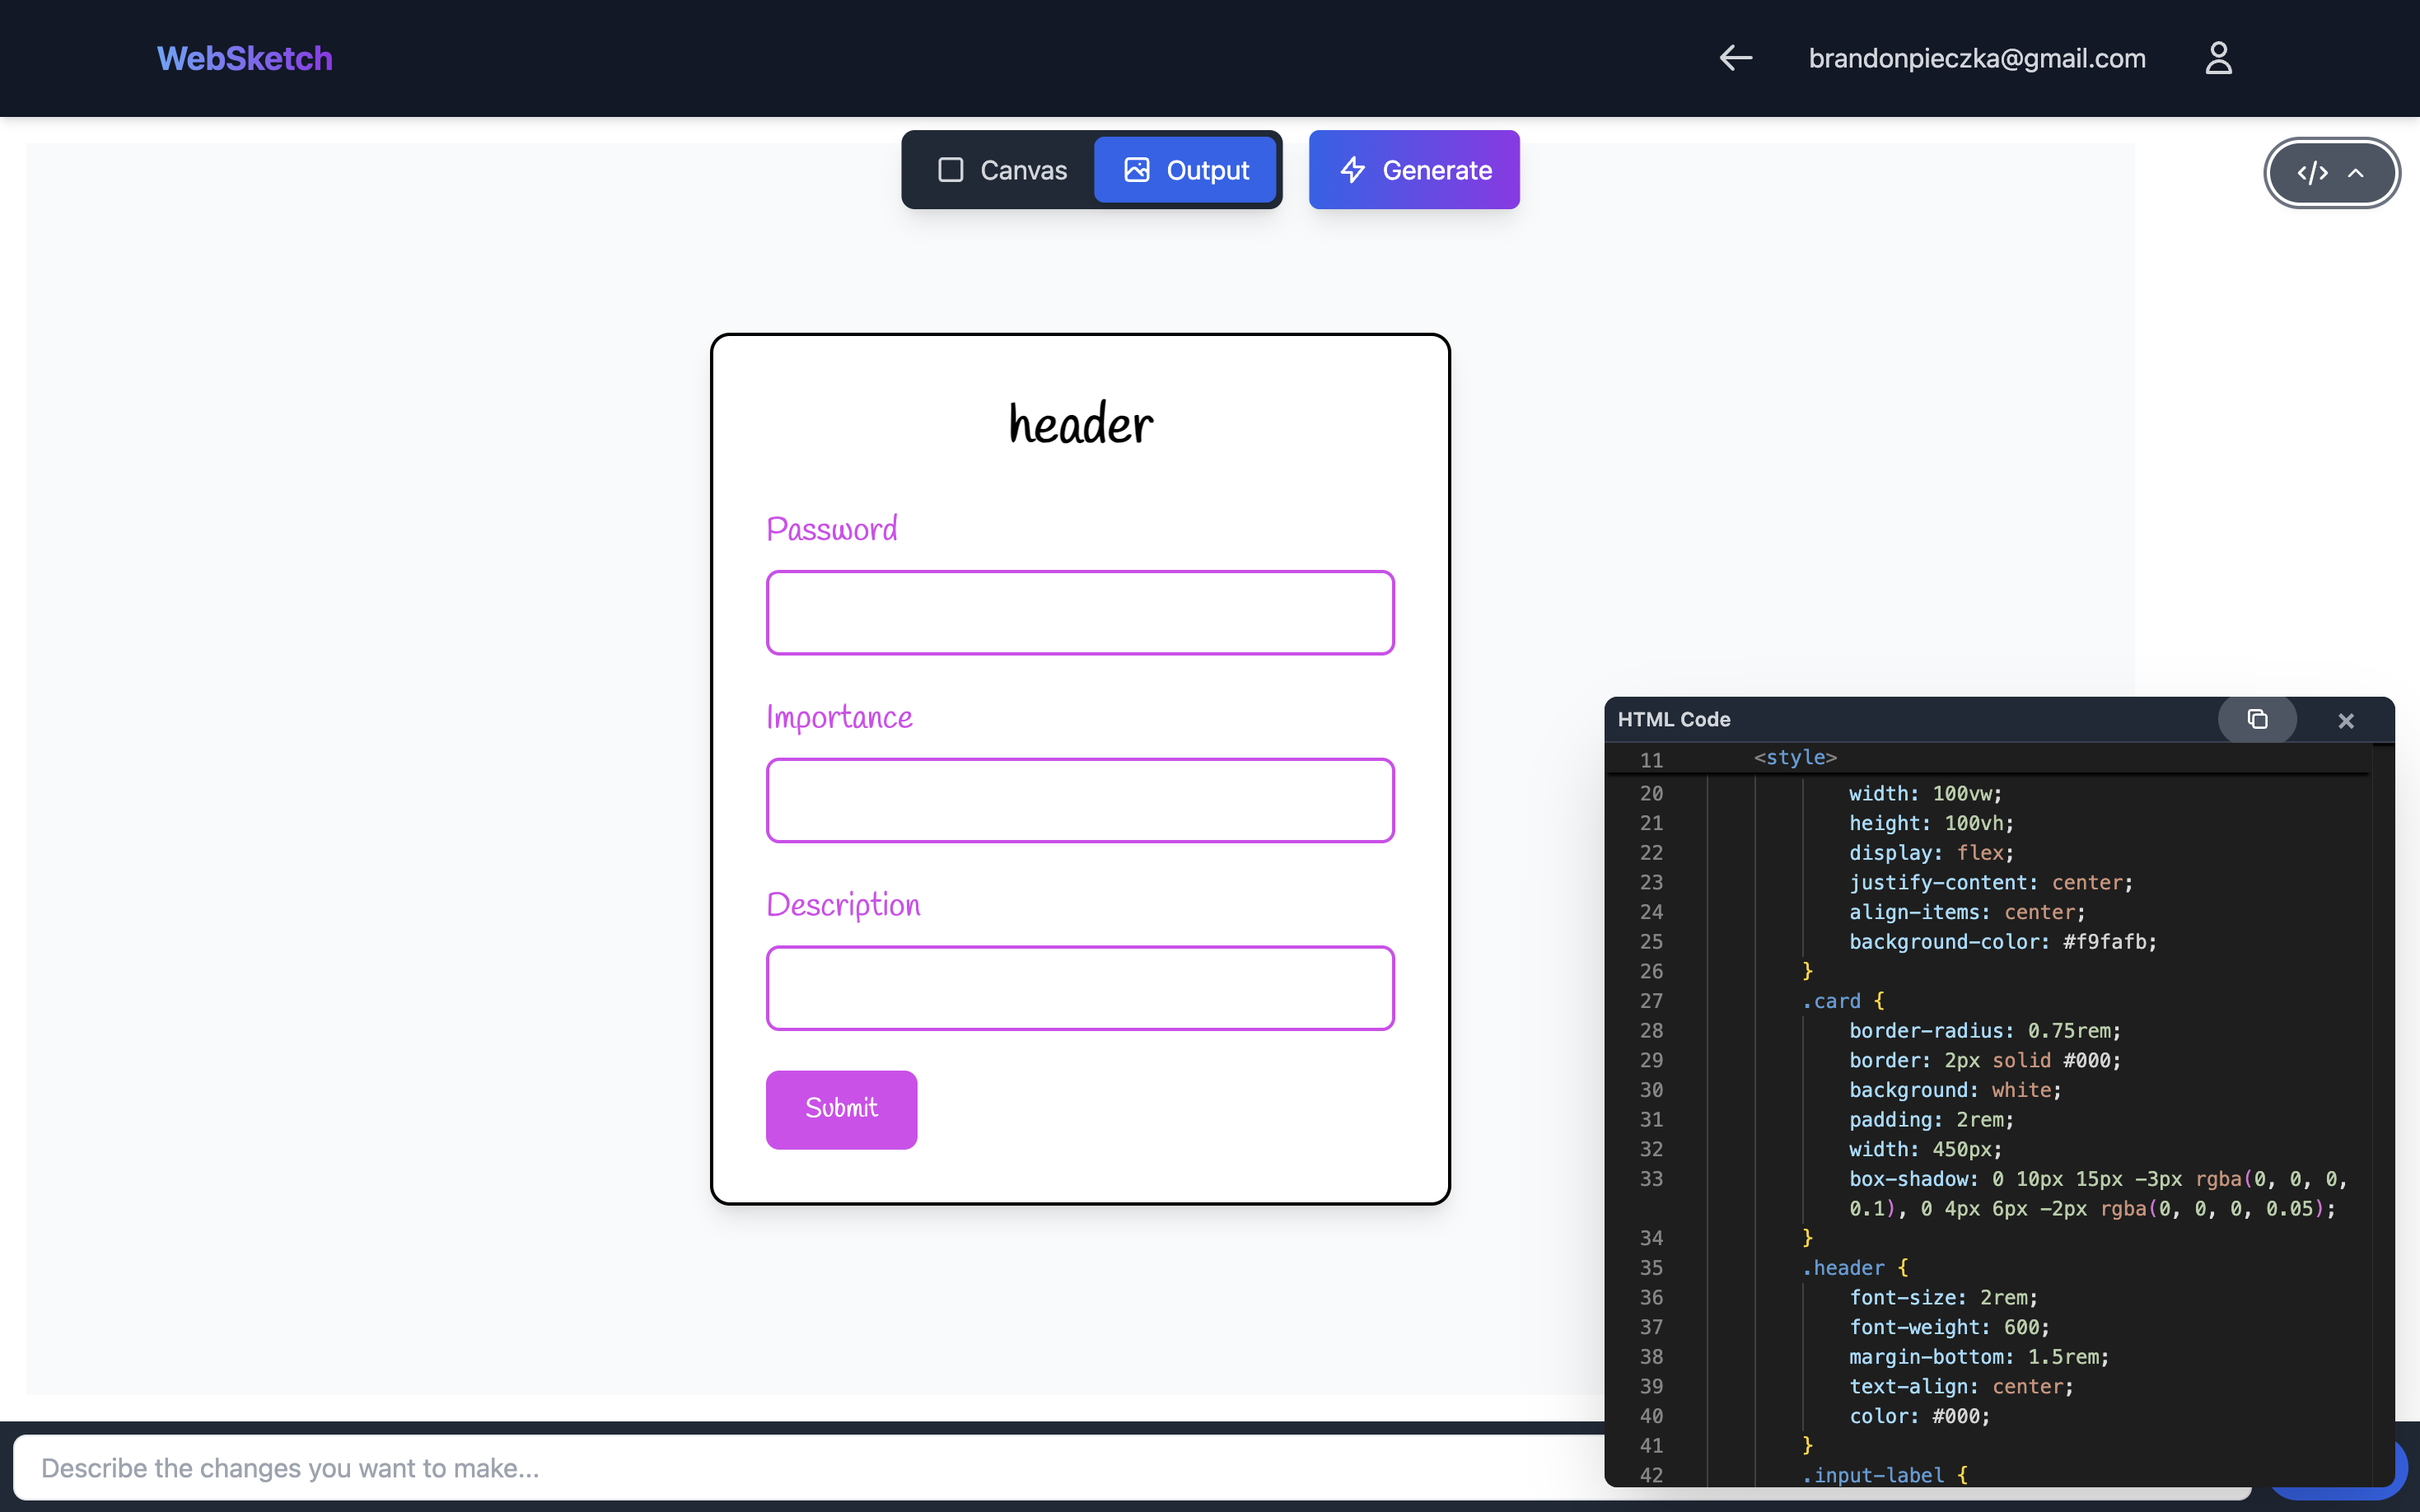2420x1512 pixels.
Task: Click the sticky style tag line
Action: point(1795,758)
